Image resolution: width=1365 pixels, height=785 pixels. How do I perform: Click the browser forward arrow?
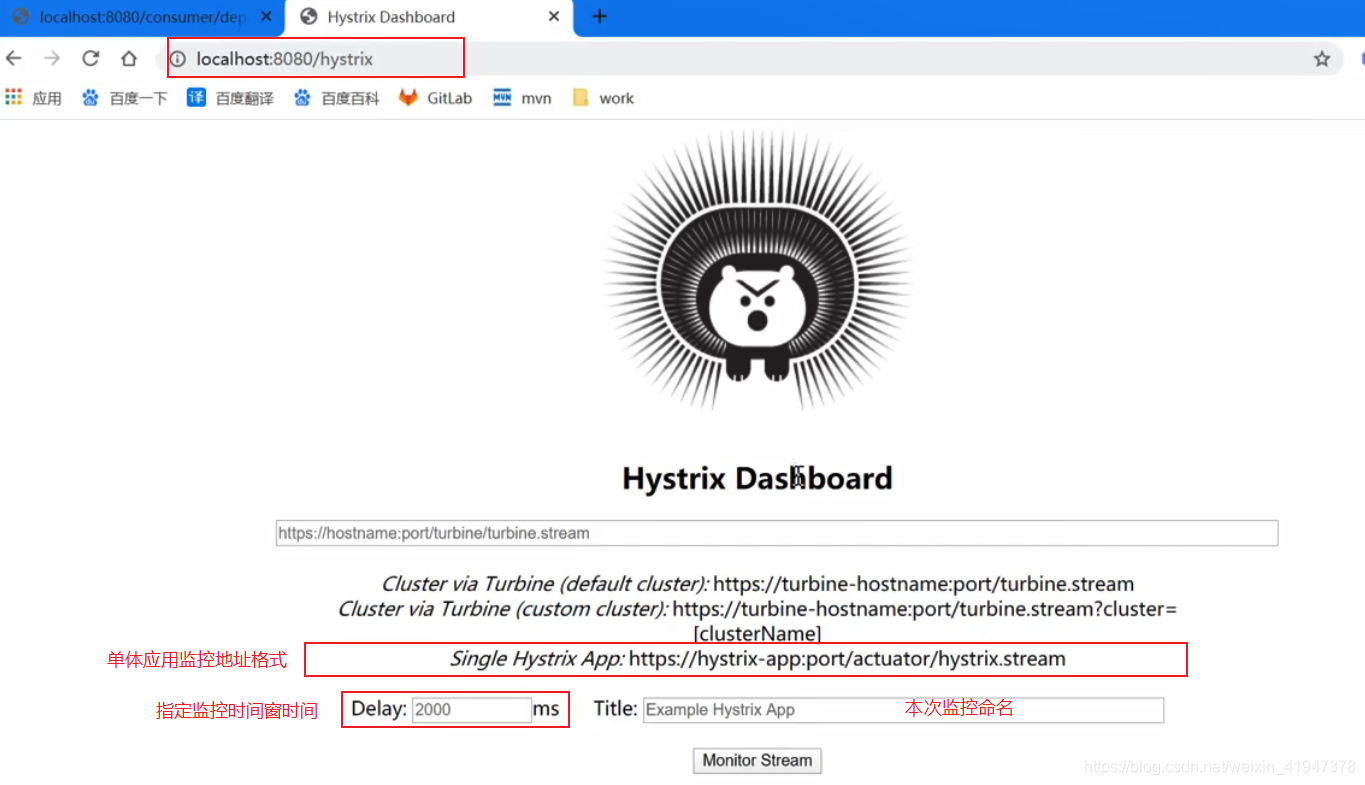pyautogui.click(x=52, y=59)
